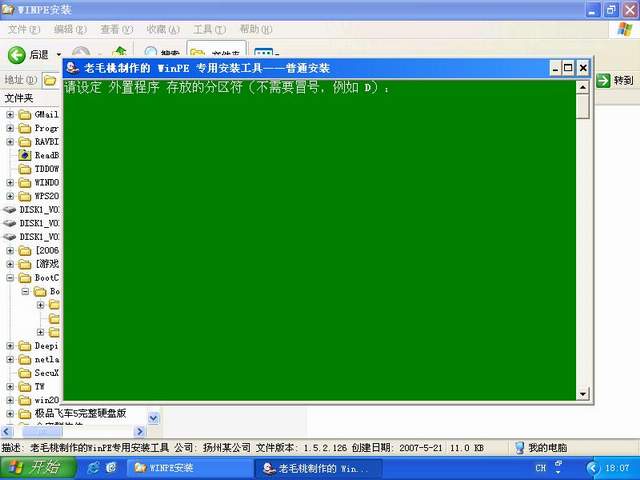Toggle the Folders toolbar button
The image size is (640, 480).
tap(216, 49)
